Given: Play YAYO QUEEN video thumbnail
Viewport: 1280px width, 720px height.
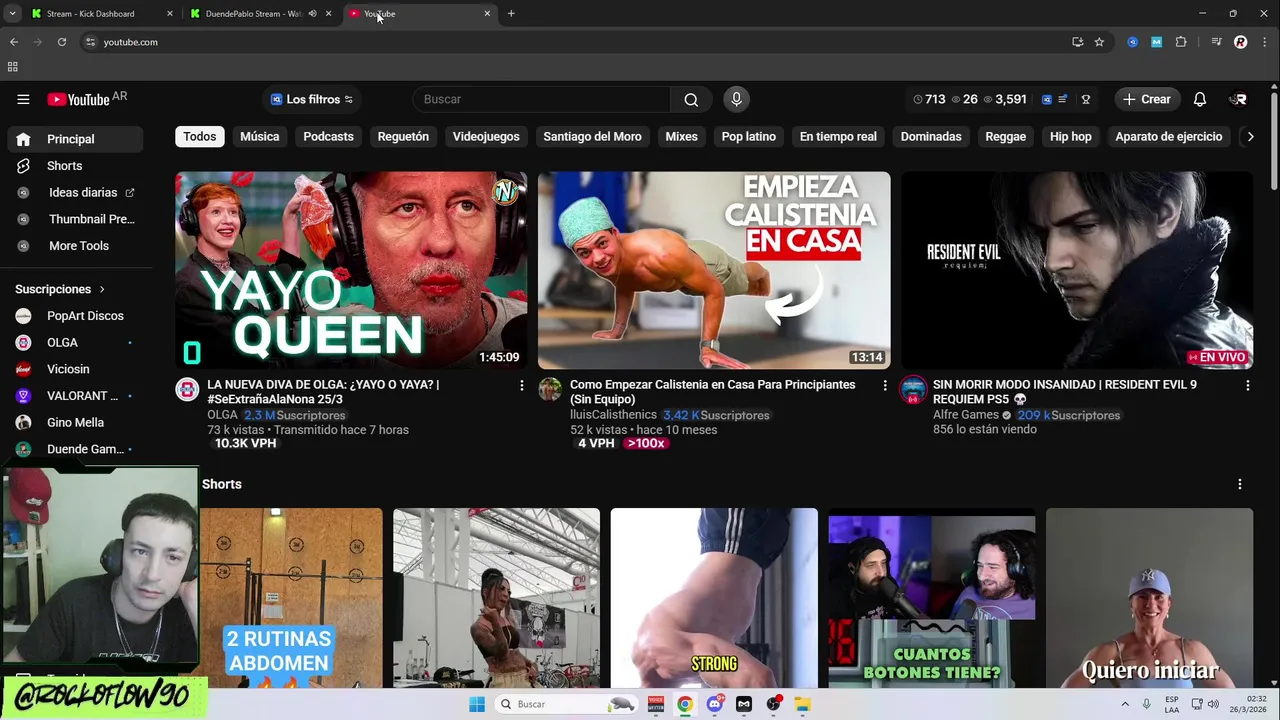Looking at the screenshot, I should [x=351, y=270].
